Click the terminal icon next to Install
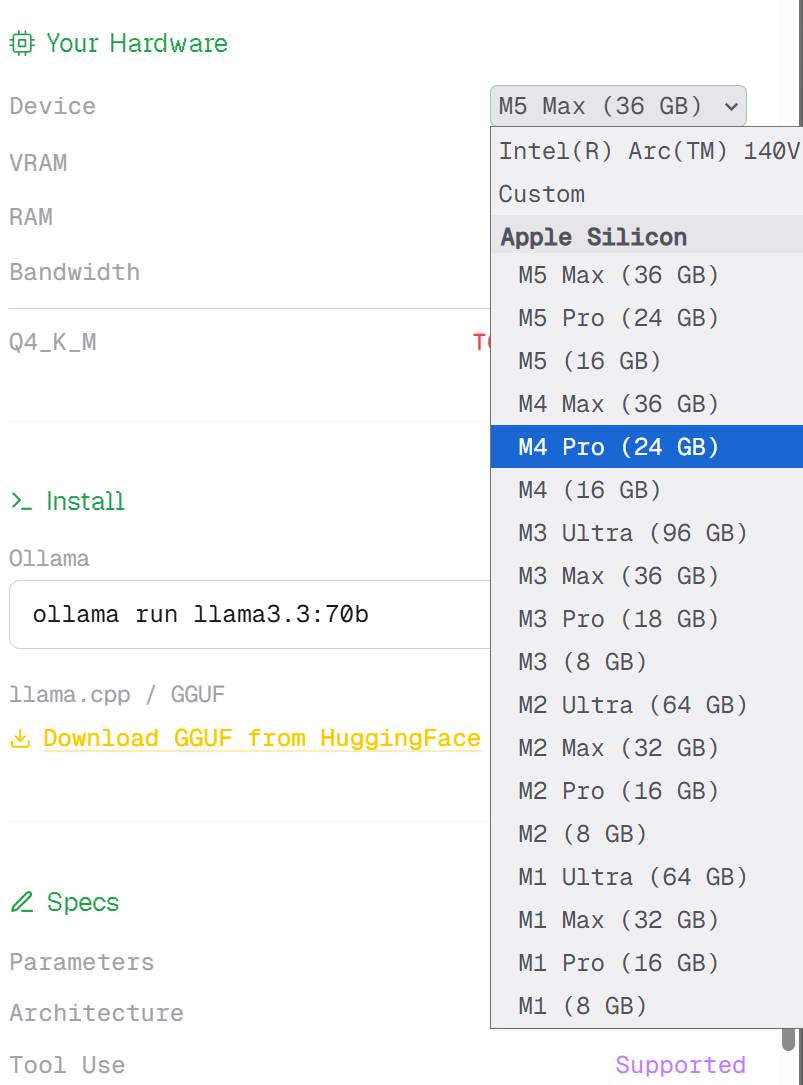This screenshot has width=803, height=1085. [x=22, y=501]
